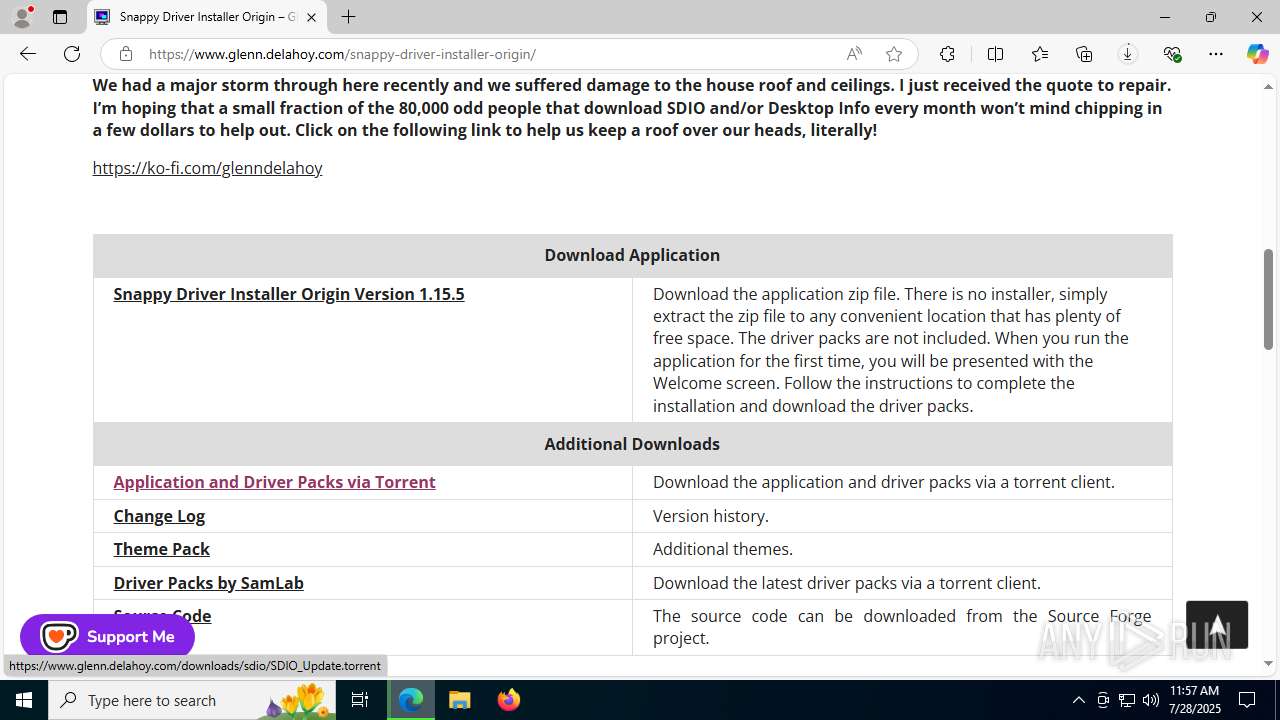Open Settings and more ellipsis menu
Viewport: 1280px width, 720px height.
[x=1216, y=54]
